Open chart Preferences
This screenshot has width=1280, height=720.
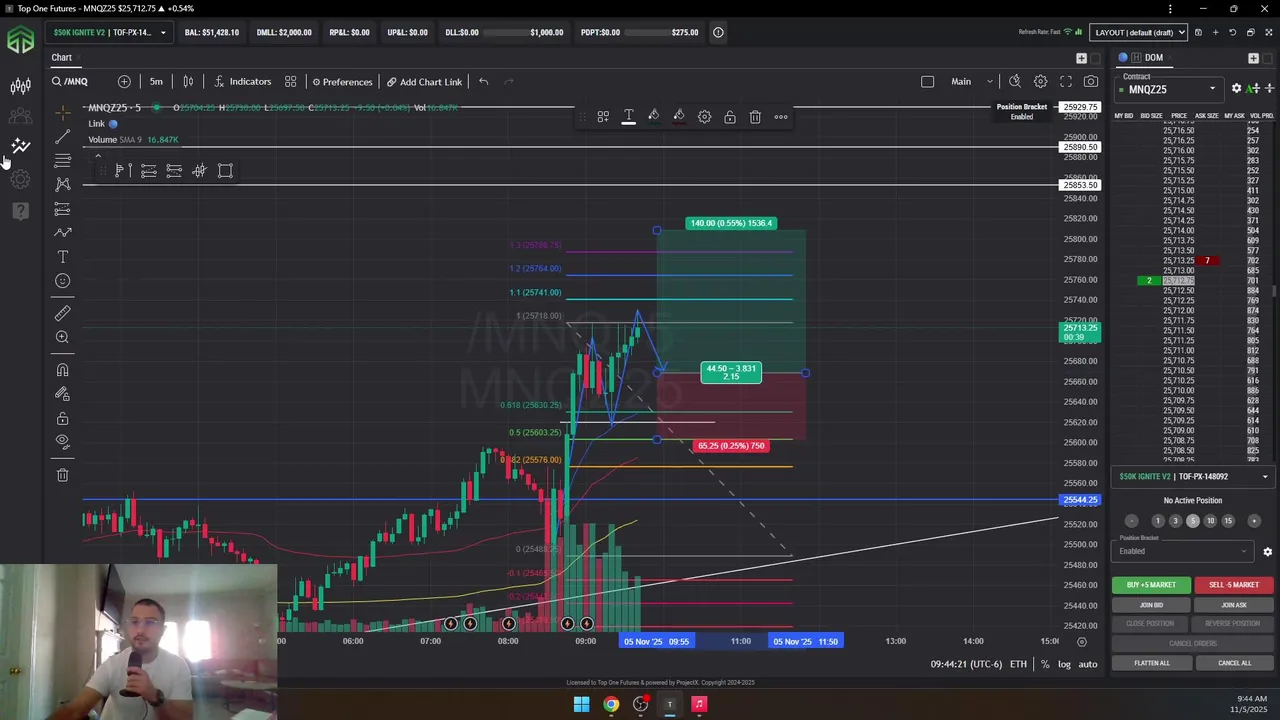coord(342,81)
